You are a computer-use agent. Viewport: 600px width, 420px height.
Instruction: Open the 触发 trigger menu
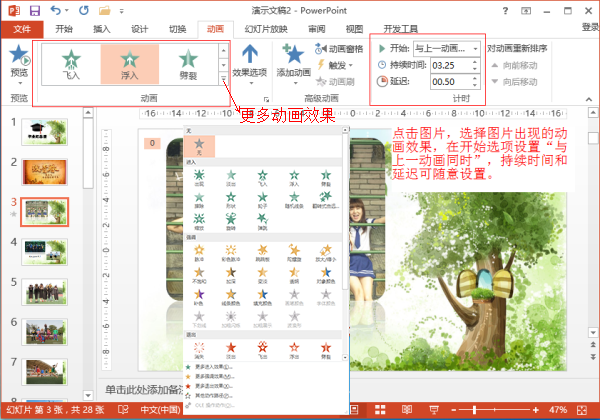tap(335, 65)
